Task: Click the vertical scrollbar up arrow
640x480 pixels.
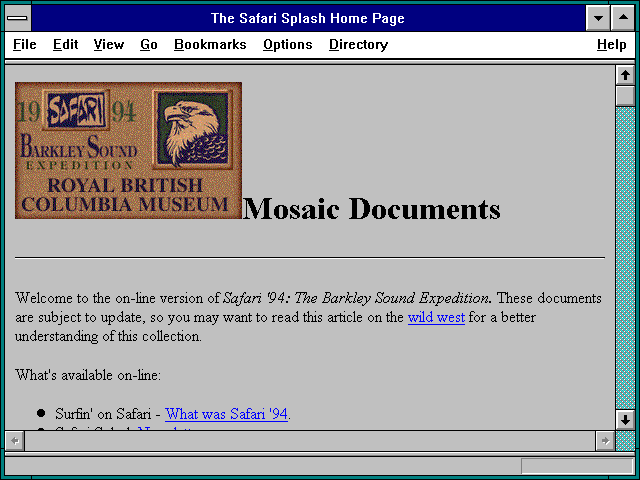Action: [x=625, y=75]
